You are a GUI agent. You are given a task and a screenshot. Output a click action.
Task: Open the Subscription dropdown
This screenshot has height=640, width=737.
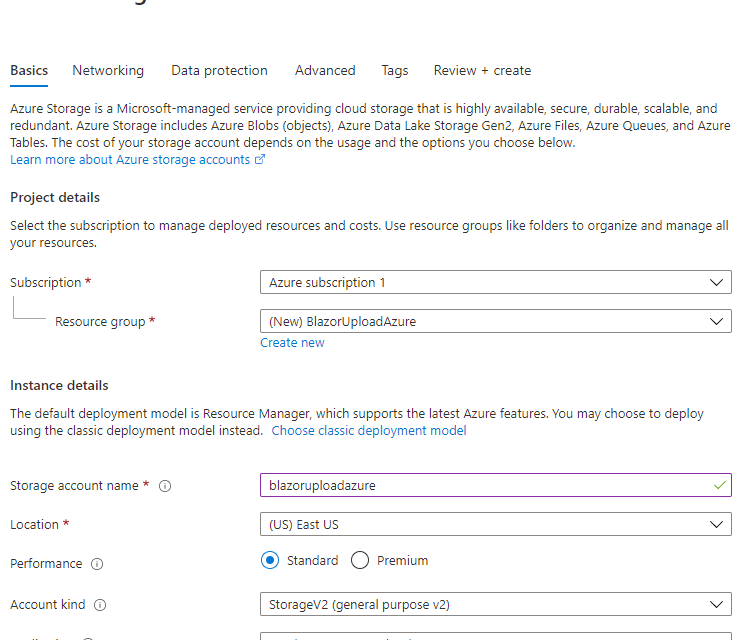point(495,283)
